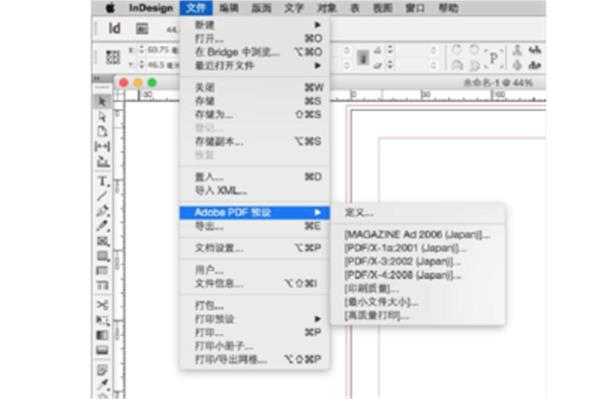The height and width of the screenshot is (400, 600).
Task: Select the Direct Selection tool
Action: 102,116
